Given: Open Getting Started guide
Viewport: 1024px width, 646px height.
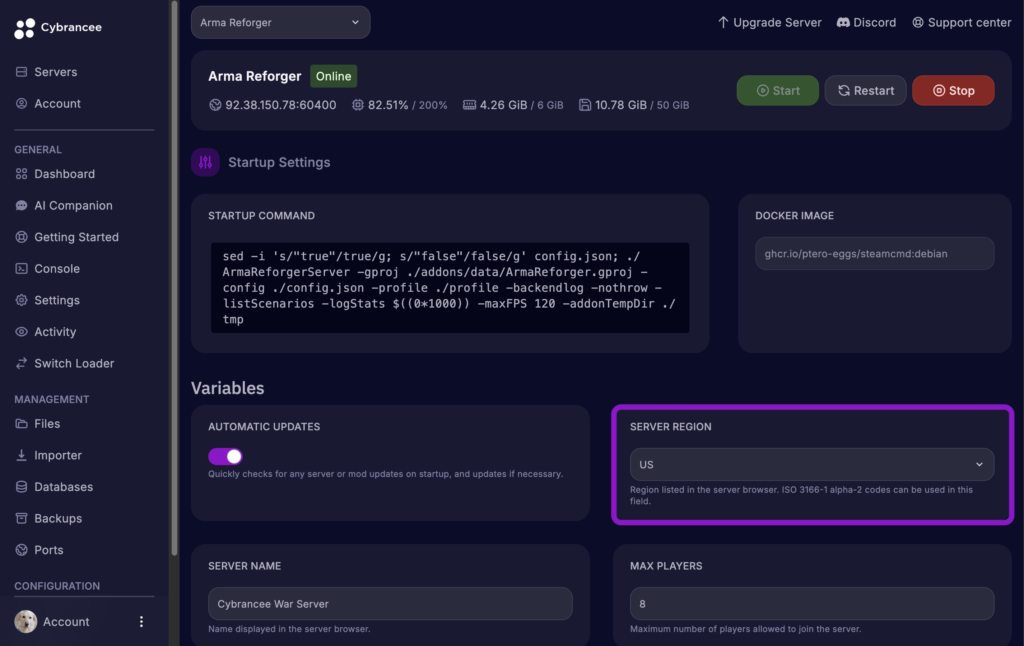Looking at the screenshot, I should [x=76, y=237].
